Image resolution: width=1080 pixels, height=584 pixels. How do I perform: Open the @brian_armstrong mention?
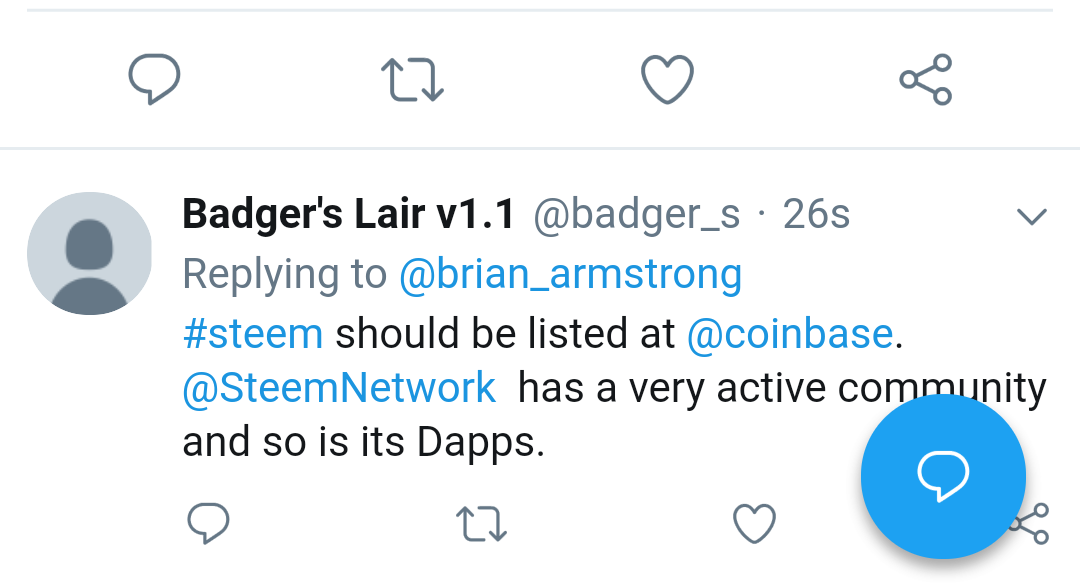coord(570,274)
